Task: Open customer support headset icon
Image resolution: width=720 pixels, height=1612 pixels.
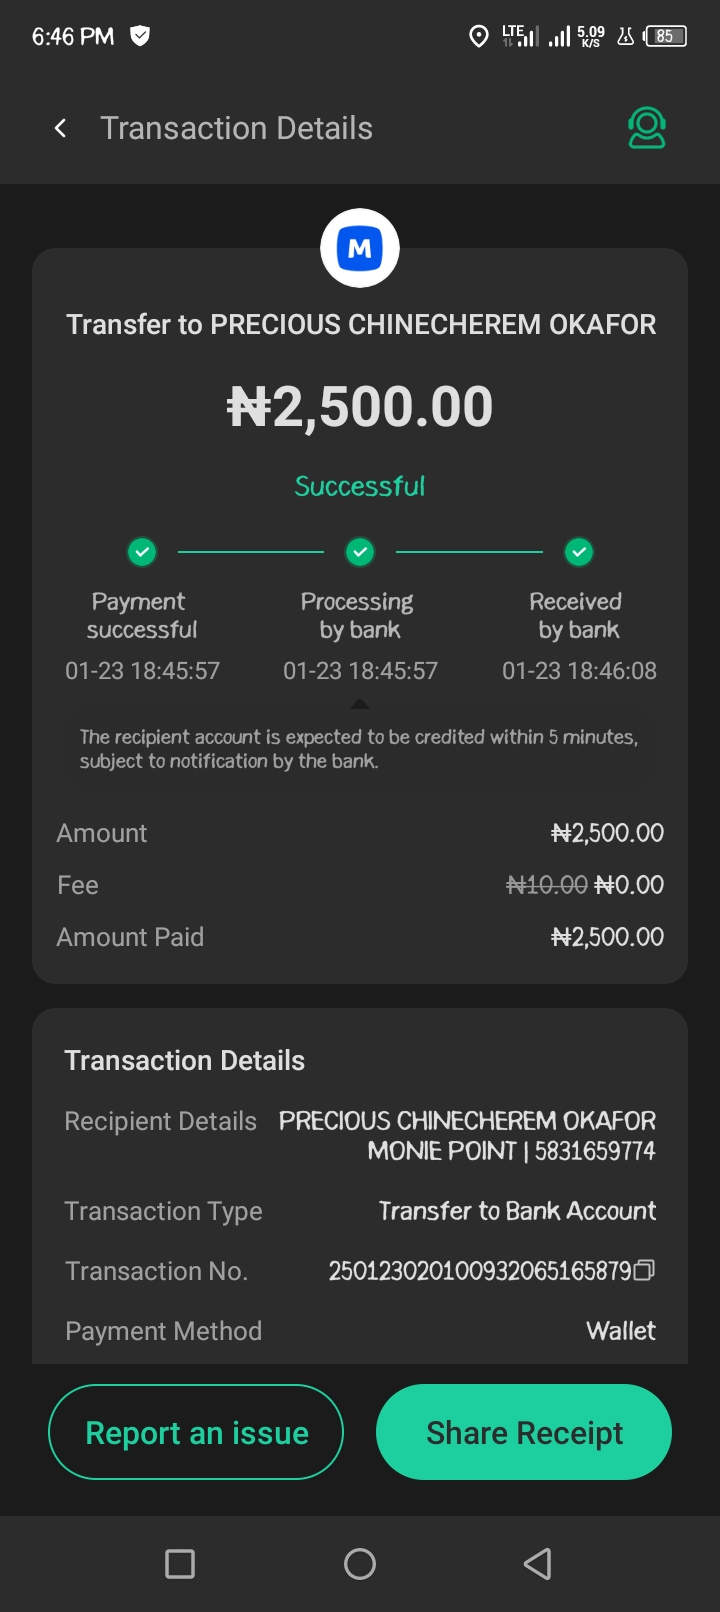Action: tap(646, 128)
